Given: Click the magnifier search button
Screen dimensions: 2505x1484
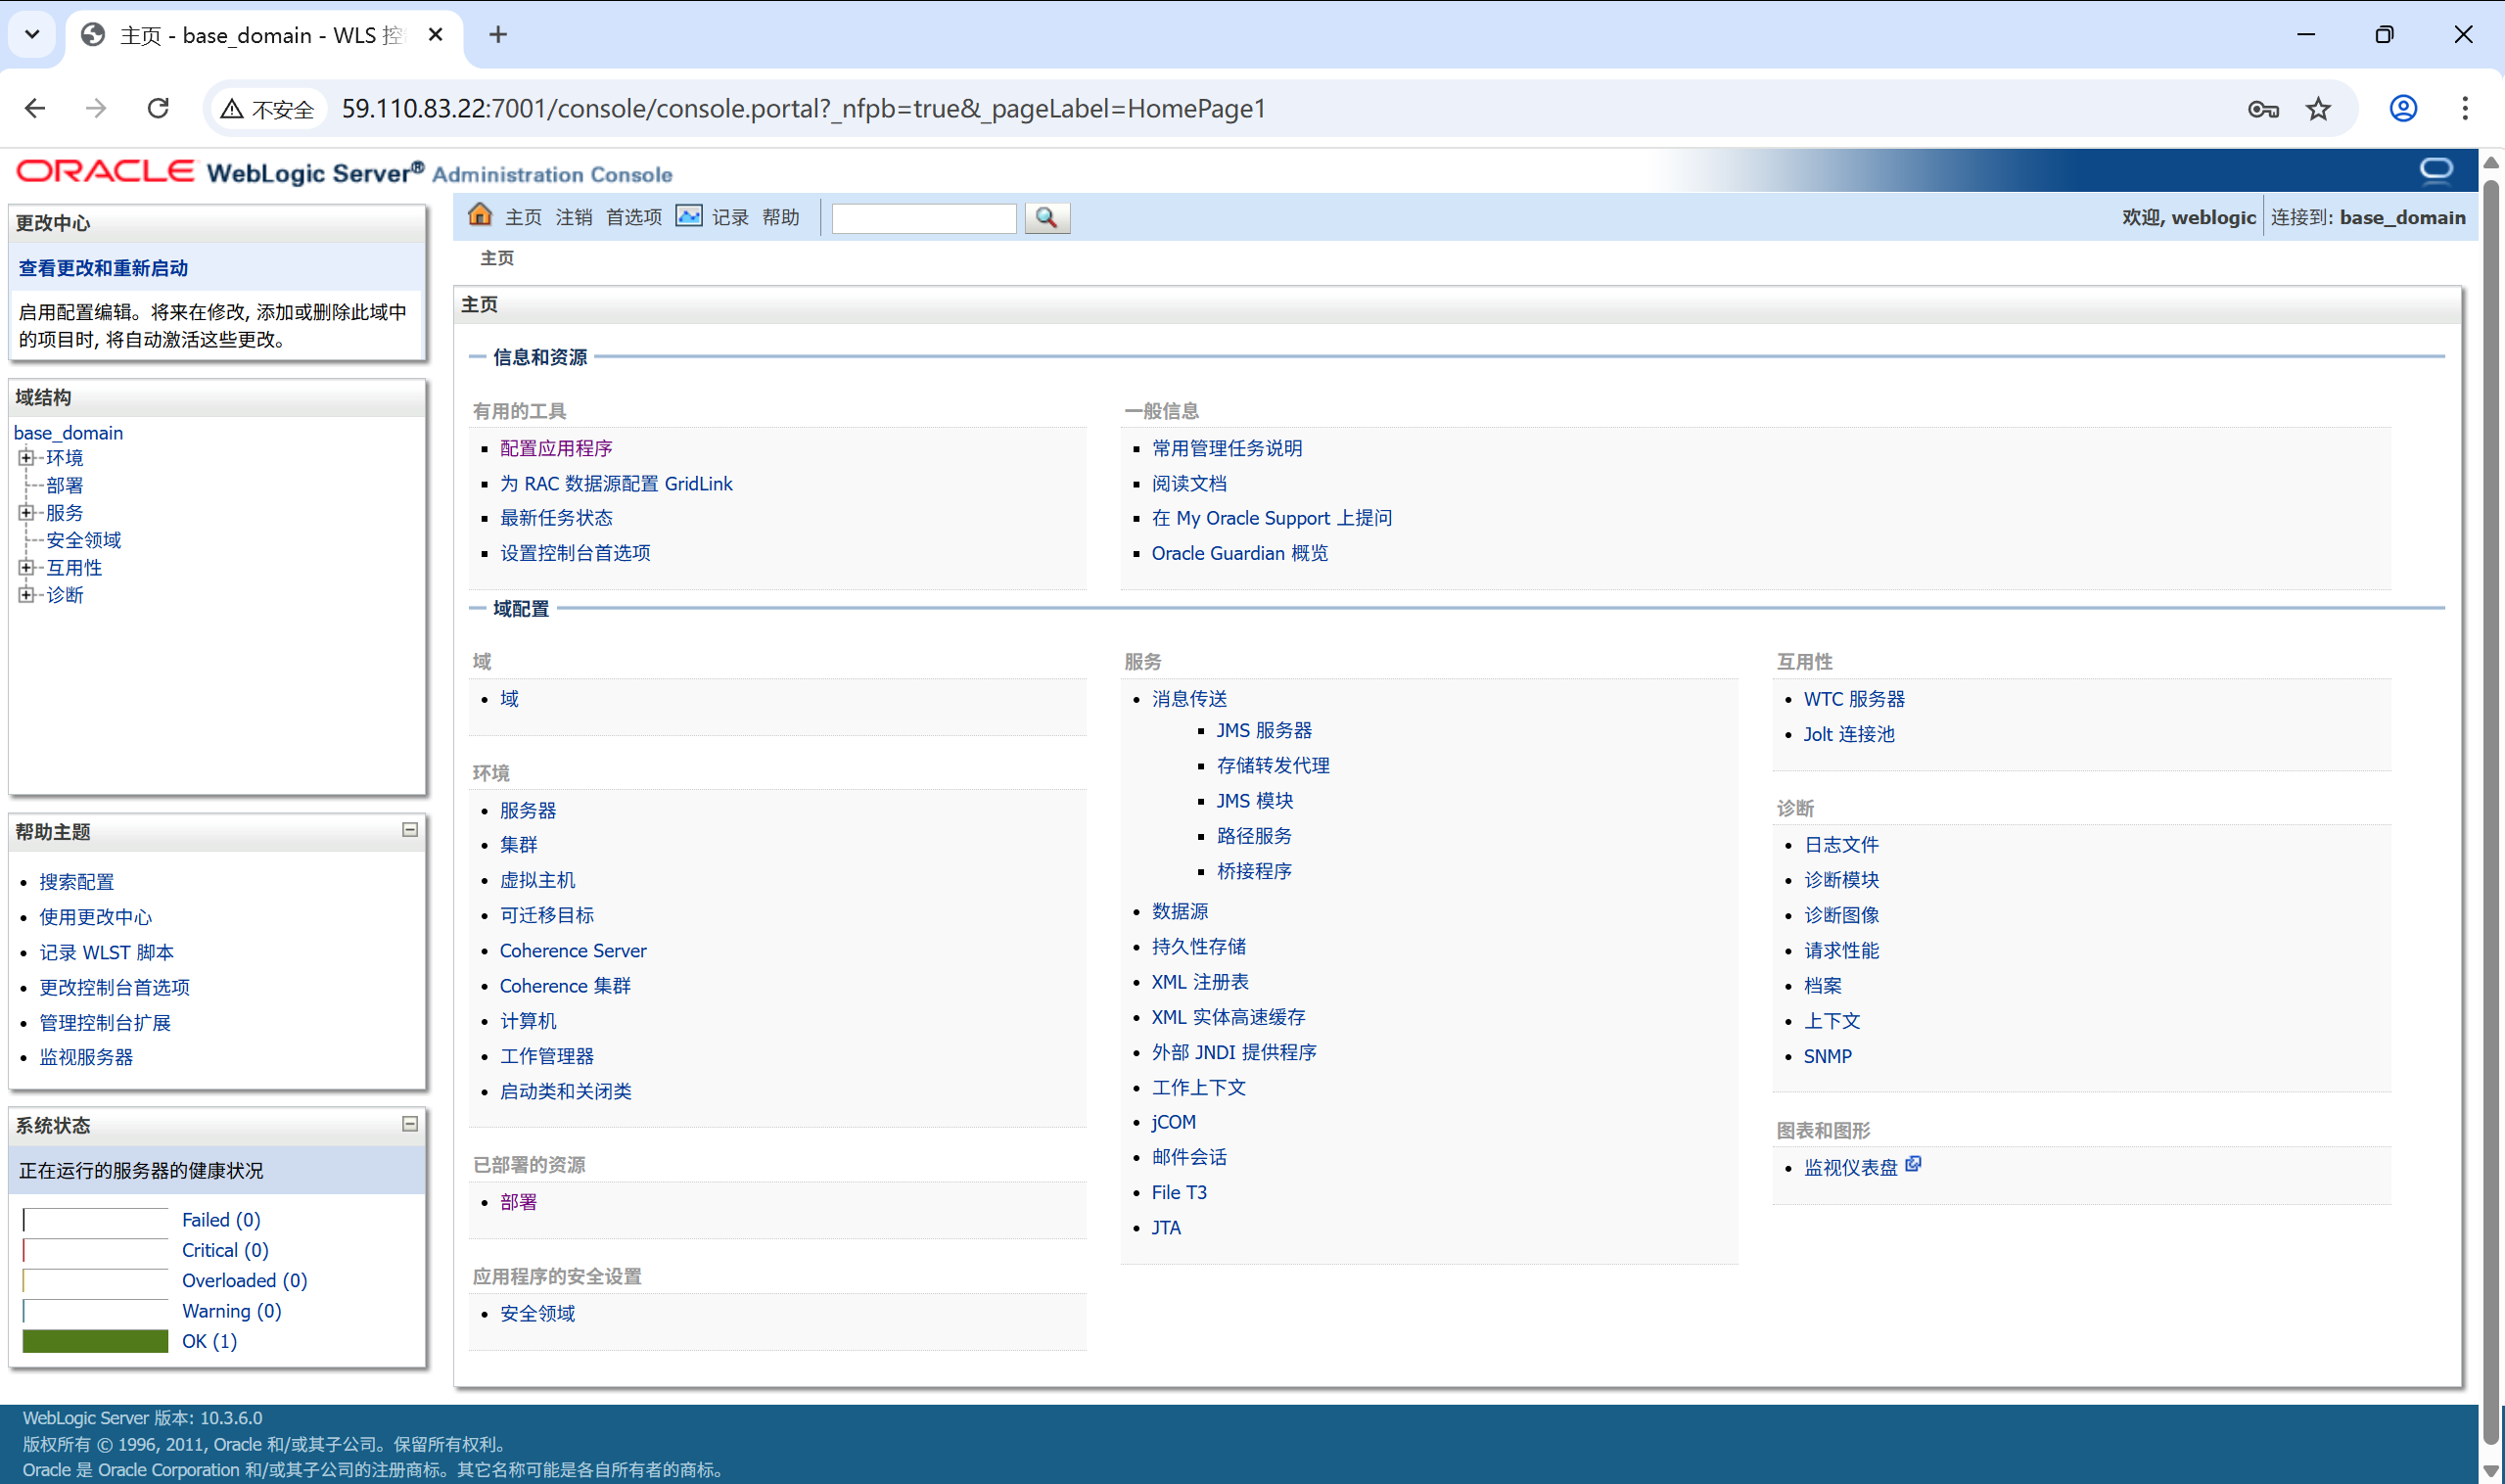Looking at the screenshot, I should point(1047,217).
